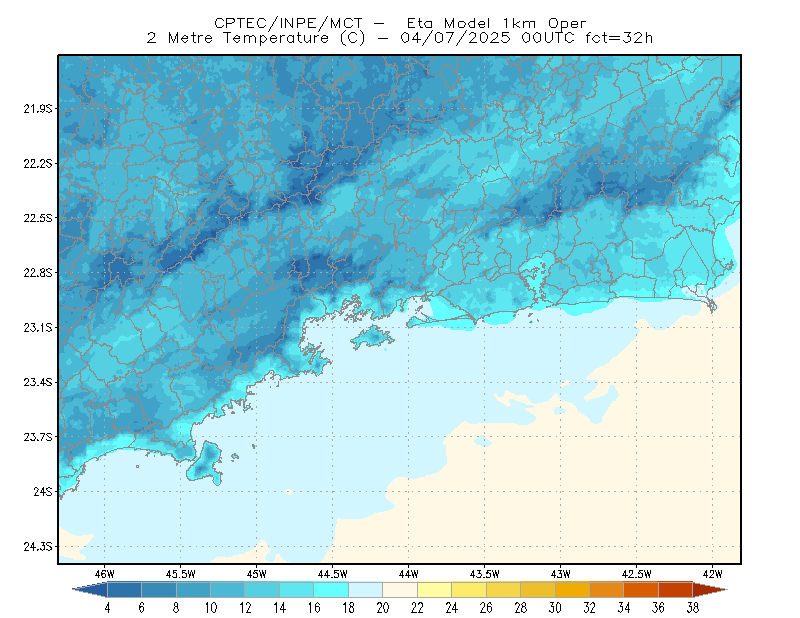Click the legend value label 20
Screen dimensions: 800x618
click(x=383, y=608)
